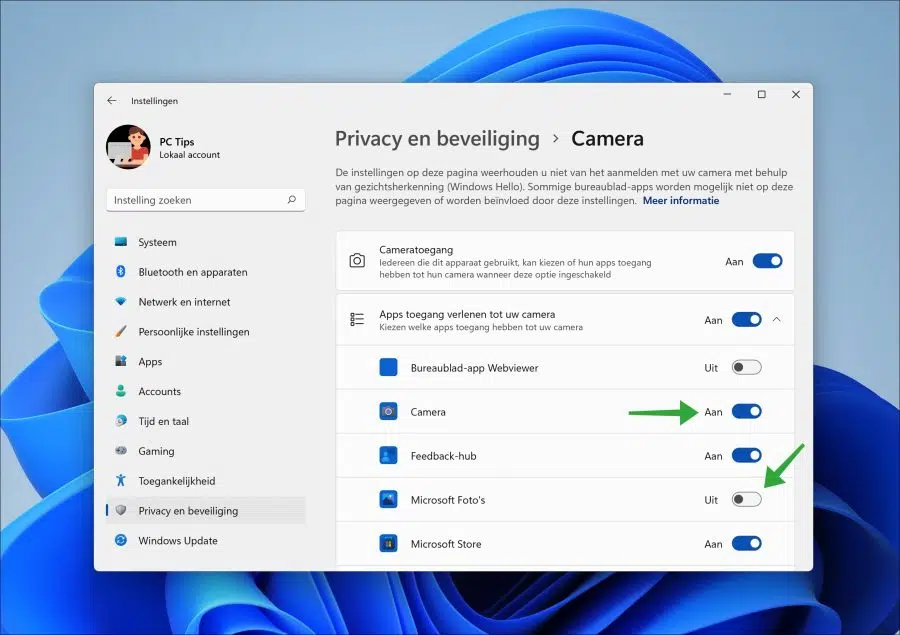The height and width of the screenshot is (635, 900).
Task: Minimize the Instellingen window
Action: click(x=727, y=94)
